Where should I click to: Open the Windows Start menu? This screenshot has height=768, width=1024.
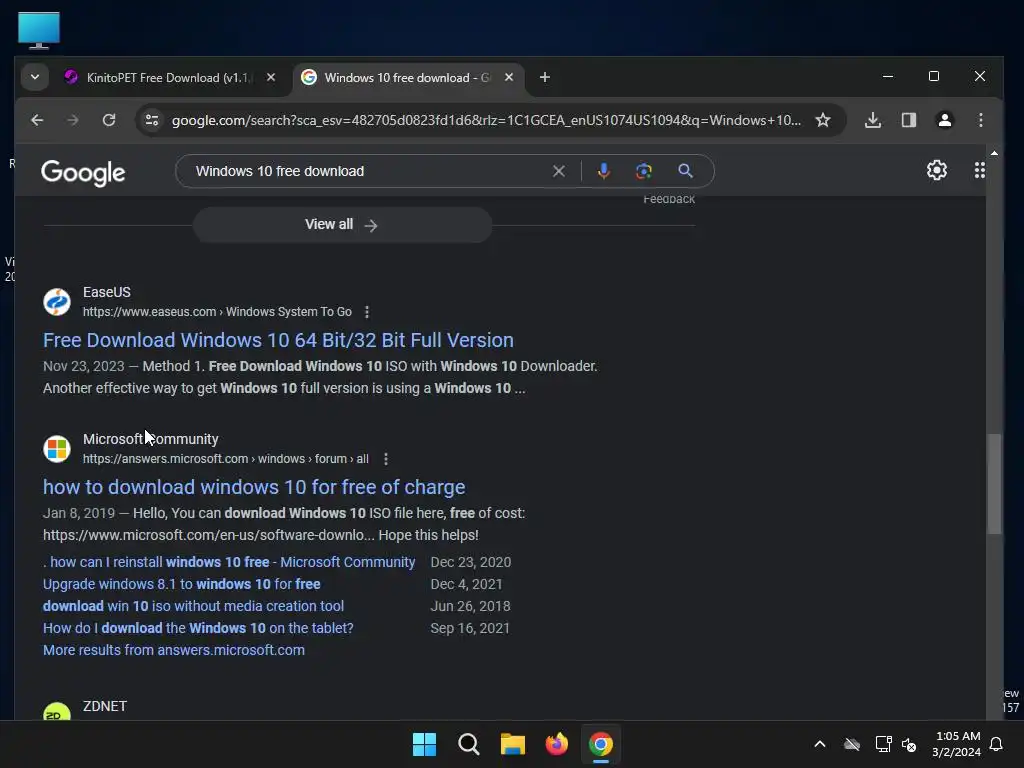pos(424,744)
